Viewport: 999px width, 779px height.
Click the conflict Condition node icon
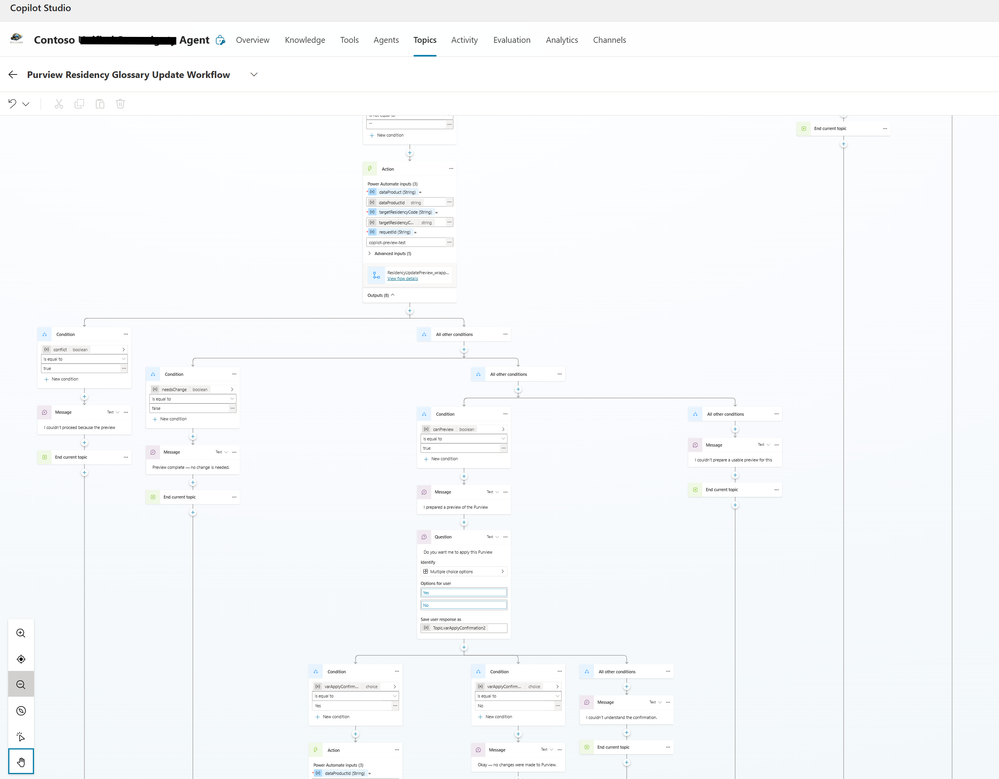(x=45, y=334)
